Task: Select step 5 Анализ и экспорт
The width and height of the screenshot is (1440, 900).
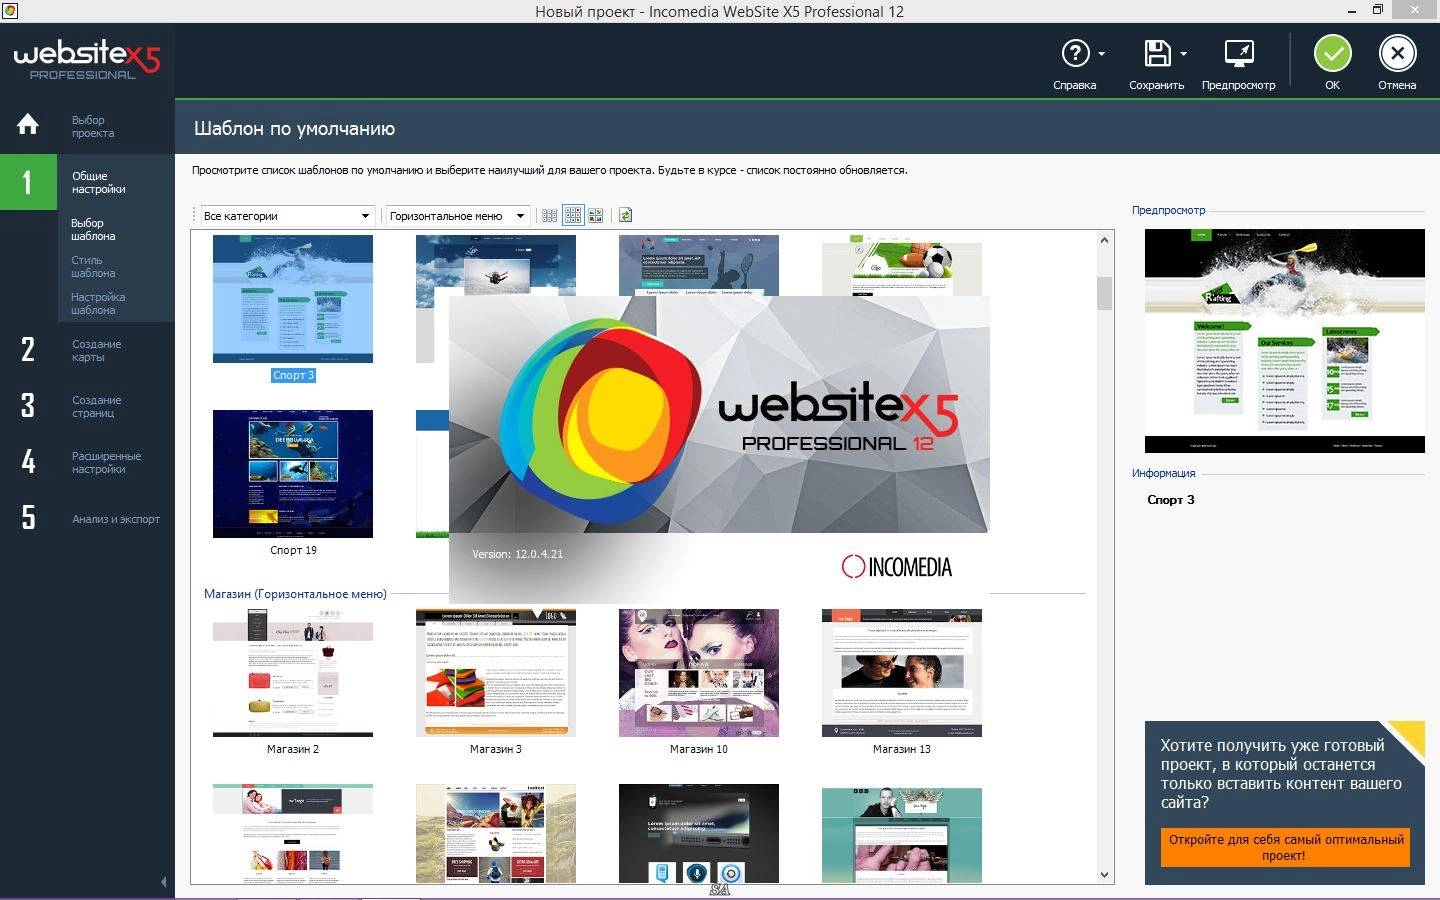Action: click(x=87, y=518)
